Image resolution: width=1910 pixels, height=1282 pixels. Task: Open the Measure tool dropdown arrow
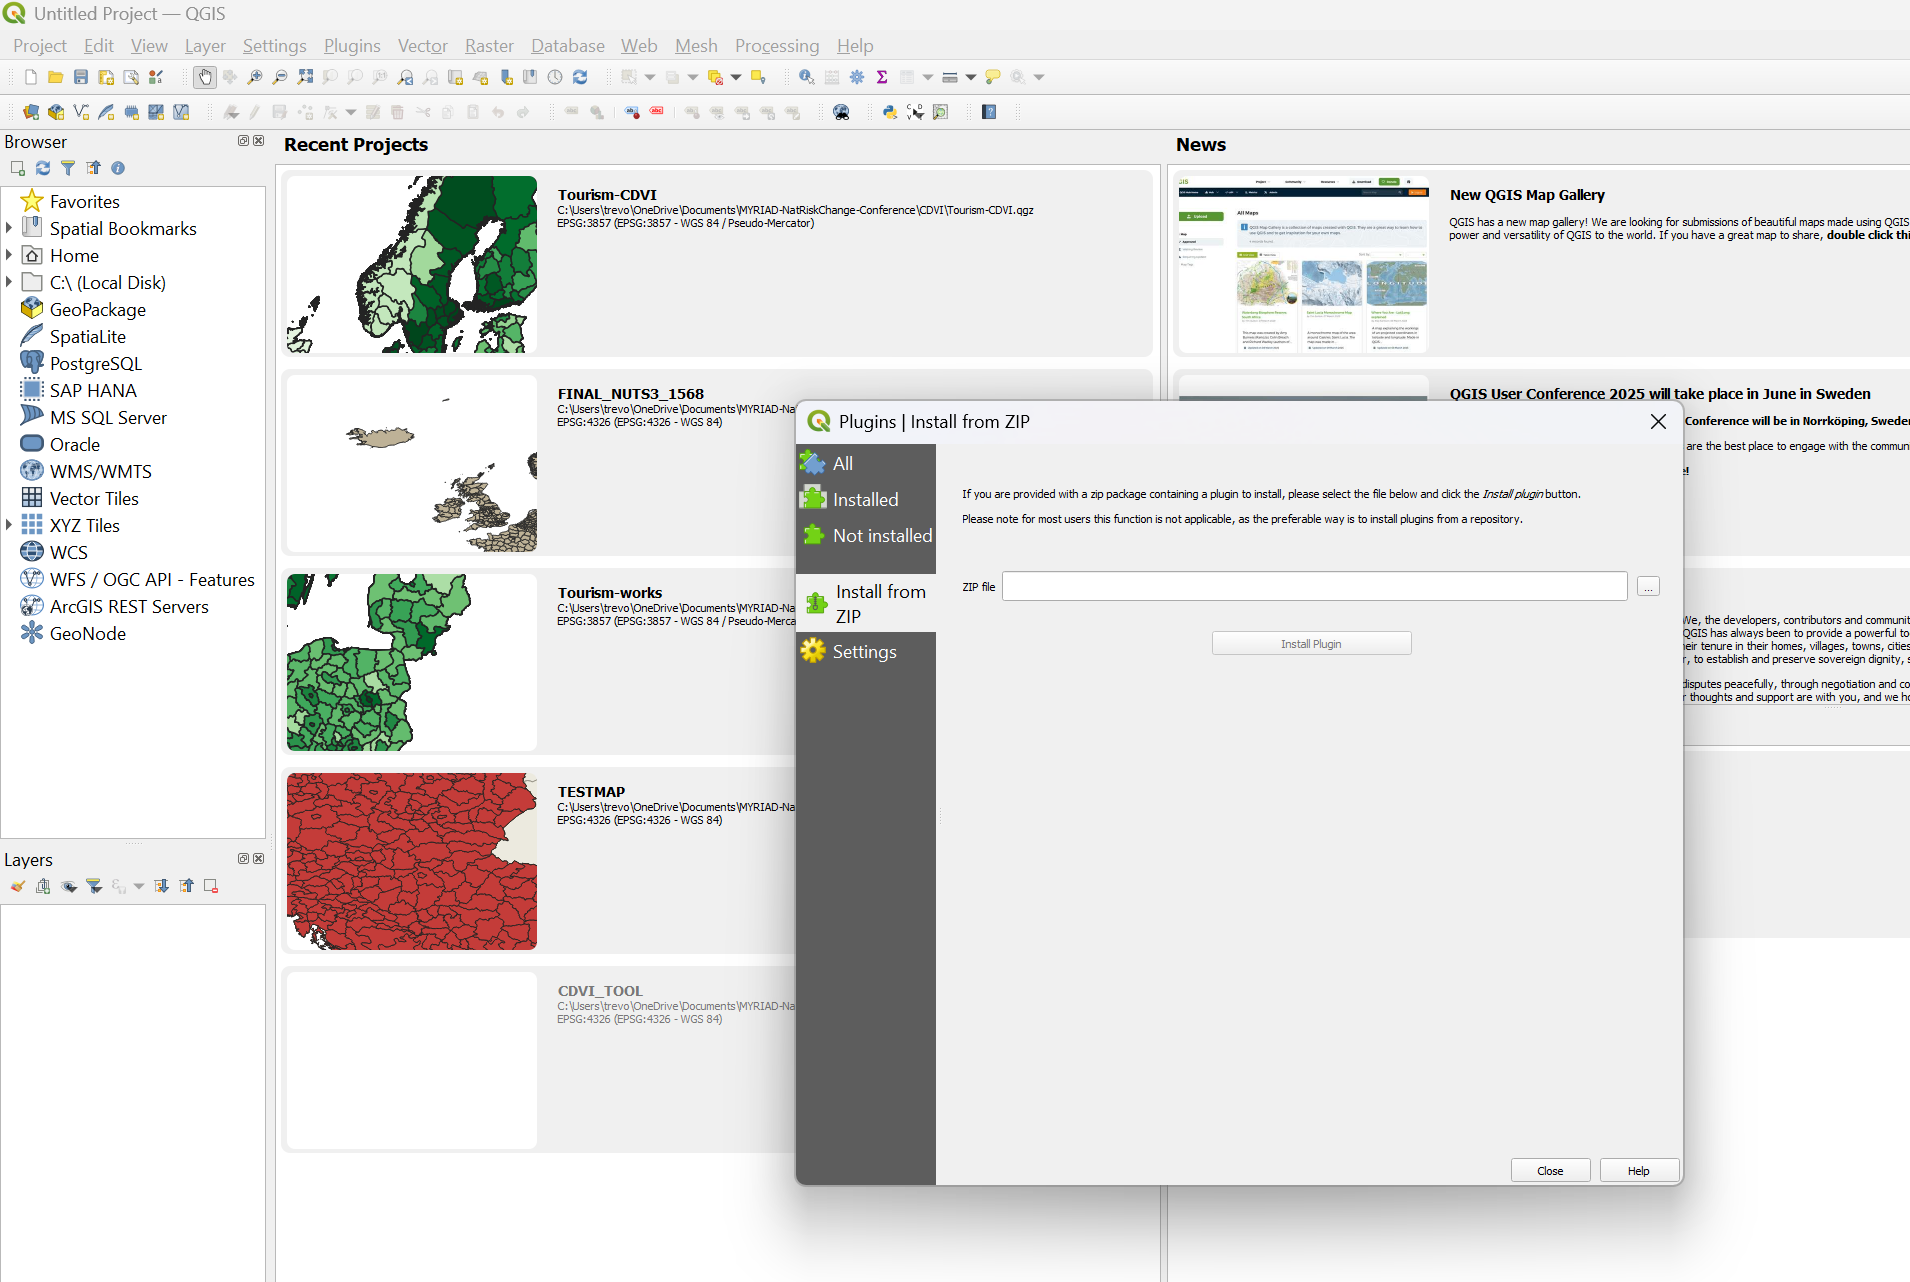[x=970, y=77]
